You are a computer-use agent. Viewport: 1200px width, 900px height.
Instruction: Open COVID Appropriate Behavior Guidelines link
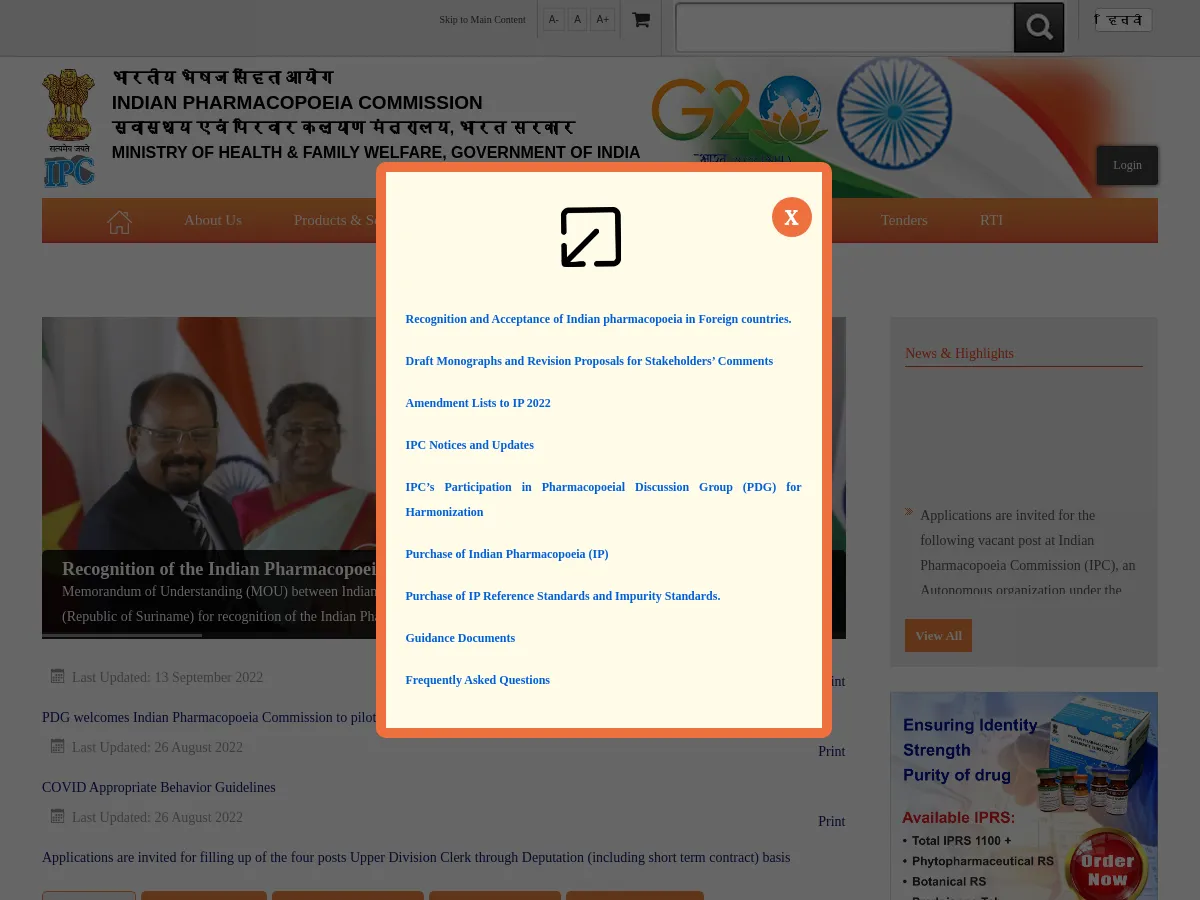pyautogui.click(x=158, y=787)
